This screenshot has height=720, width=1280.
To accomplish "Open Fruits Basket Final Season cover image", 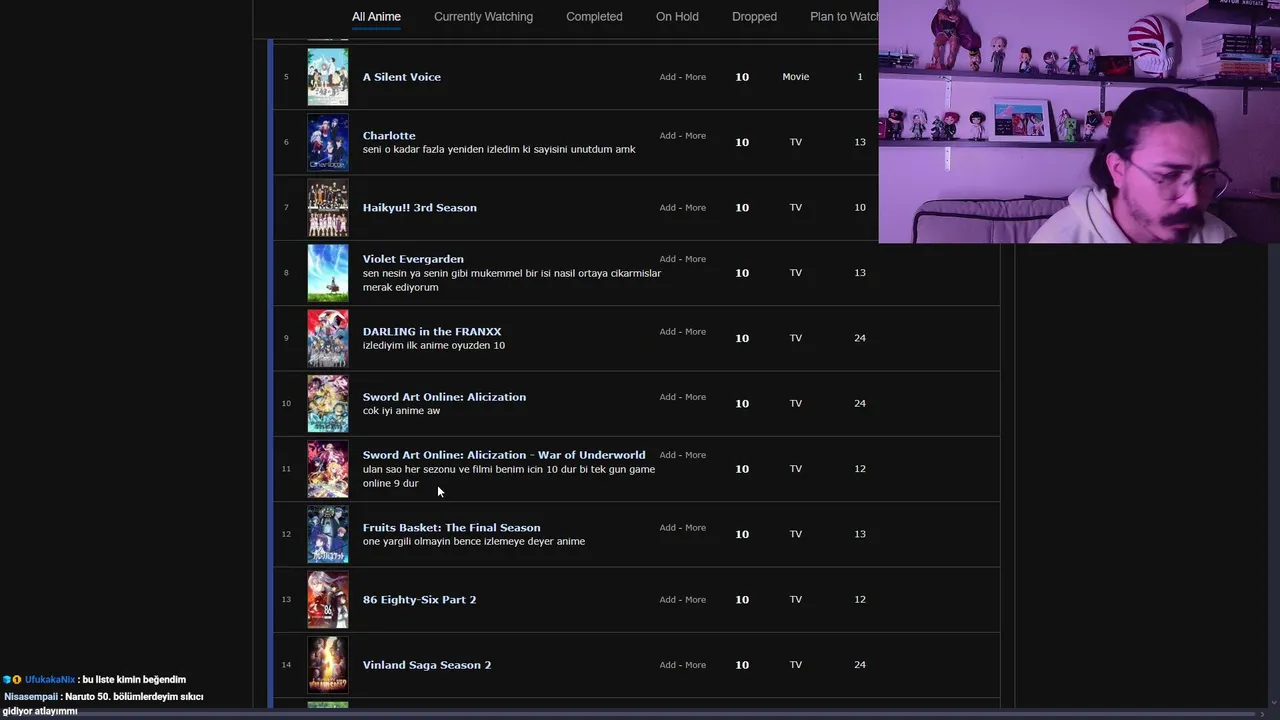I will coord(328,534).
